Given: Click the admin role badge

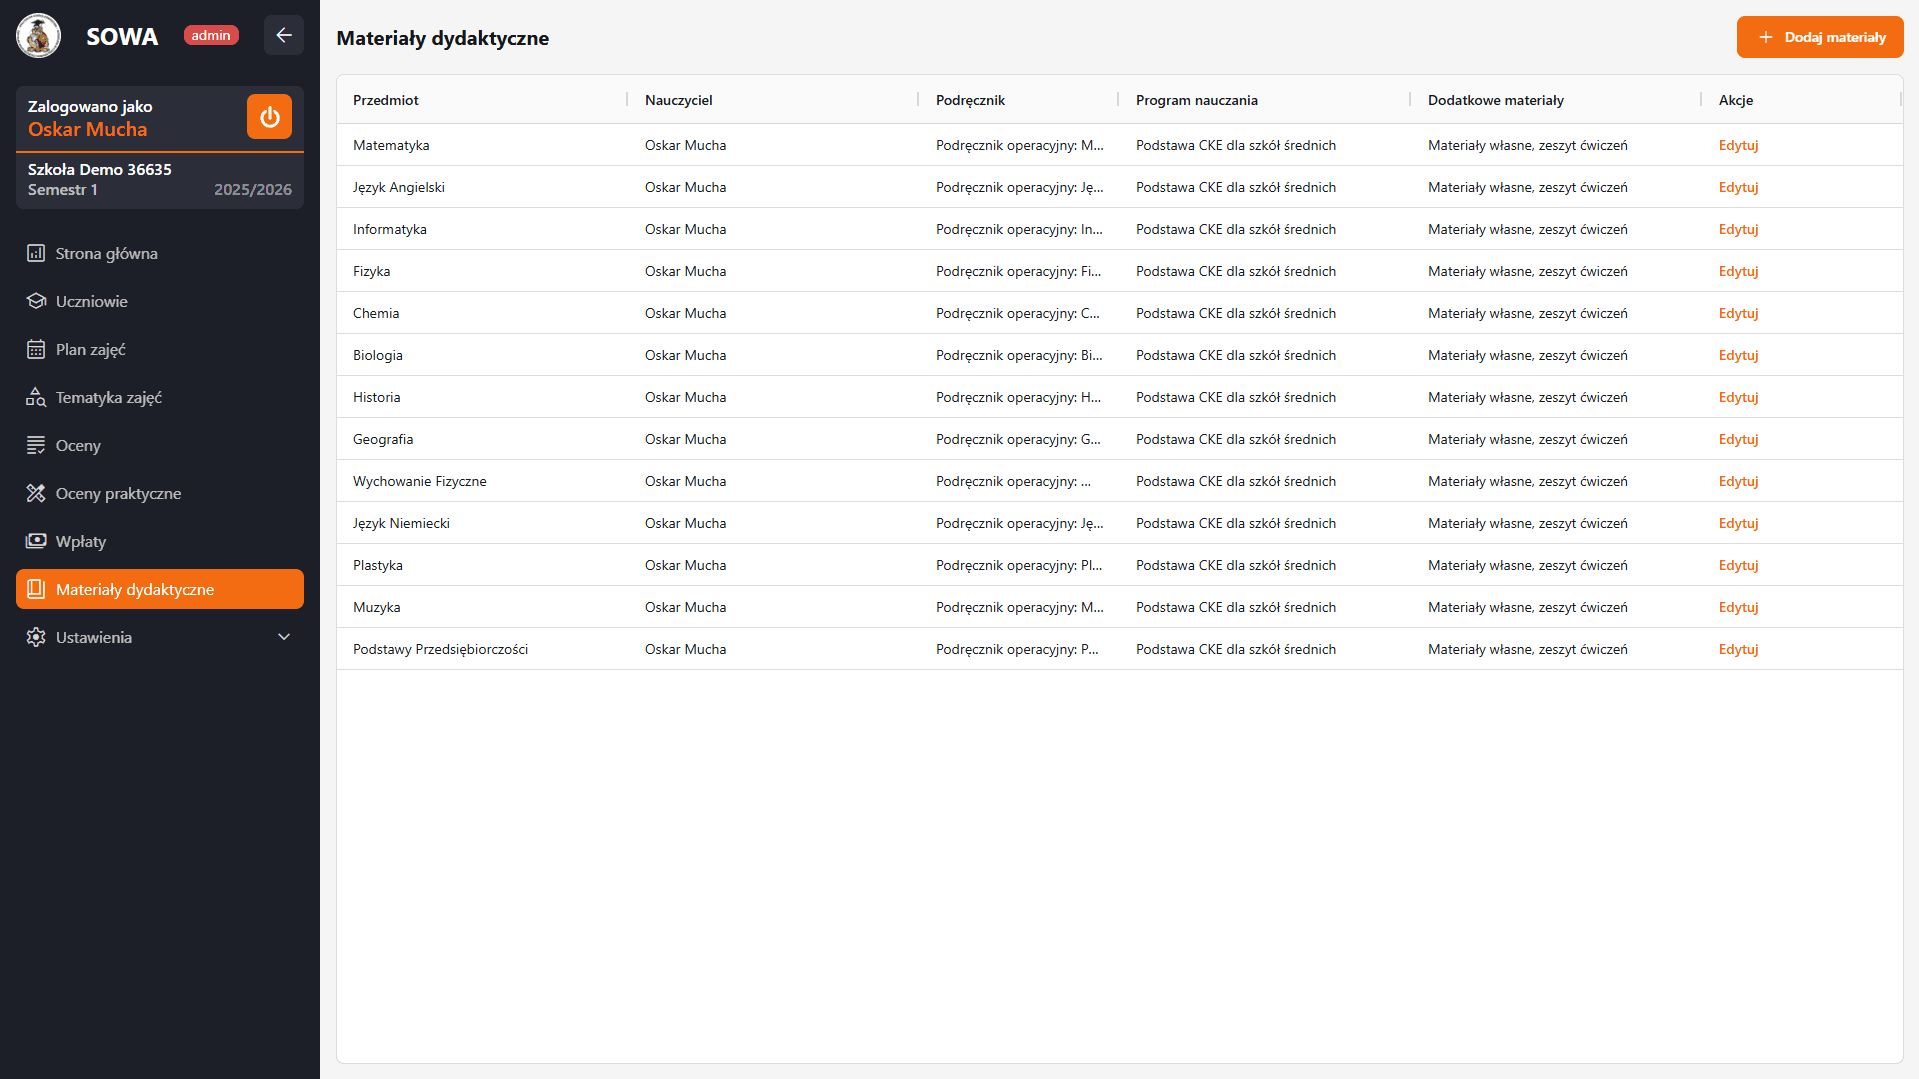Looking at the screenshot, I should pyautogui.click(x=211, y=36).
